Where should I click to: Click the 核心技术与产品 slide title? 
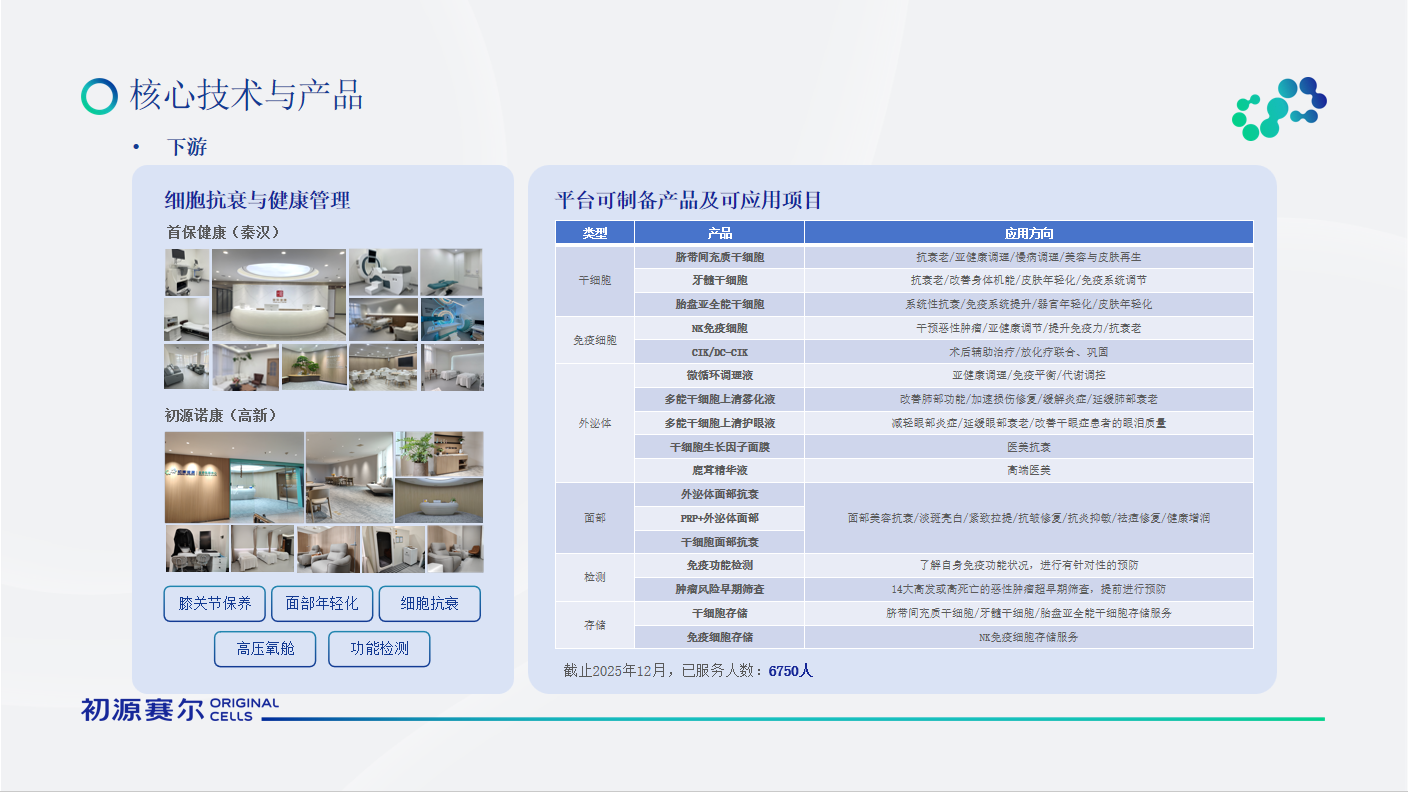point(246,95)
